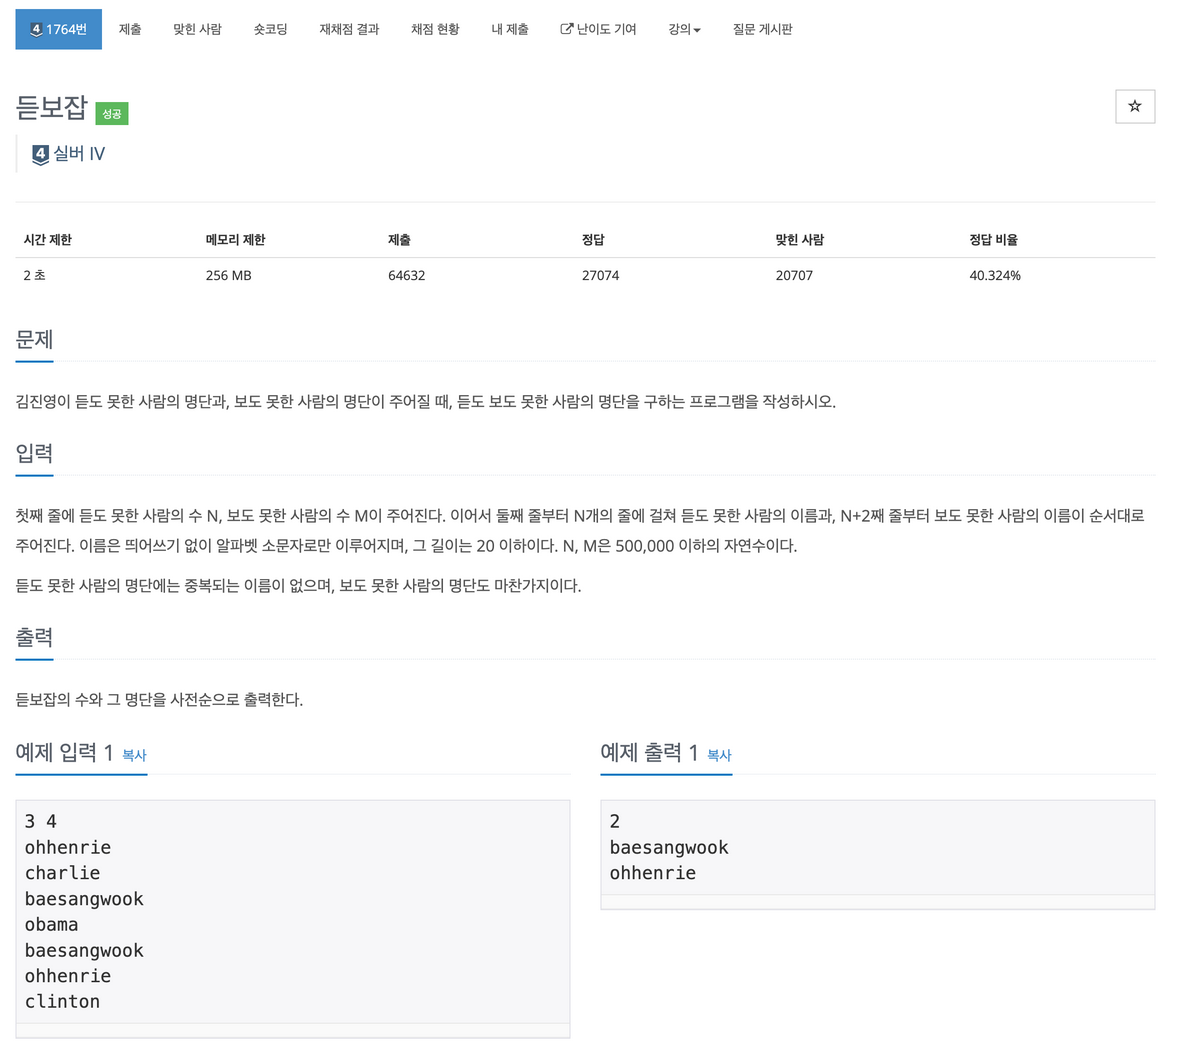Click 'obama' in sample input
This screenshot has height=1049, width=1181.
point(51,925)
